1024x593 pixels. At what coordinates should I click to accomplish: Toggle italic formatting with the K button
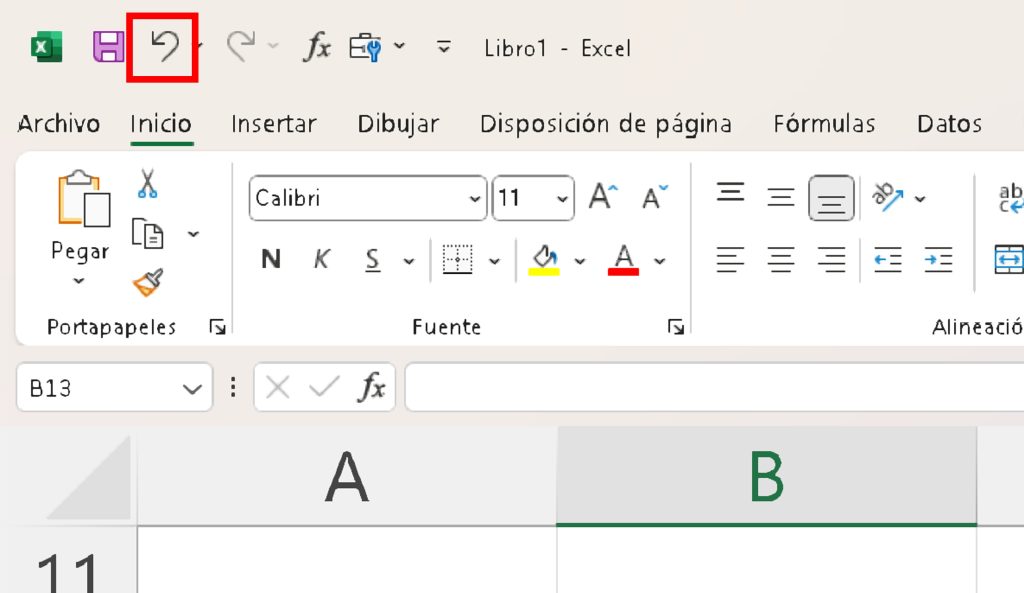tap(321, 260)
